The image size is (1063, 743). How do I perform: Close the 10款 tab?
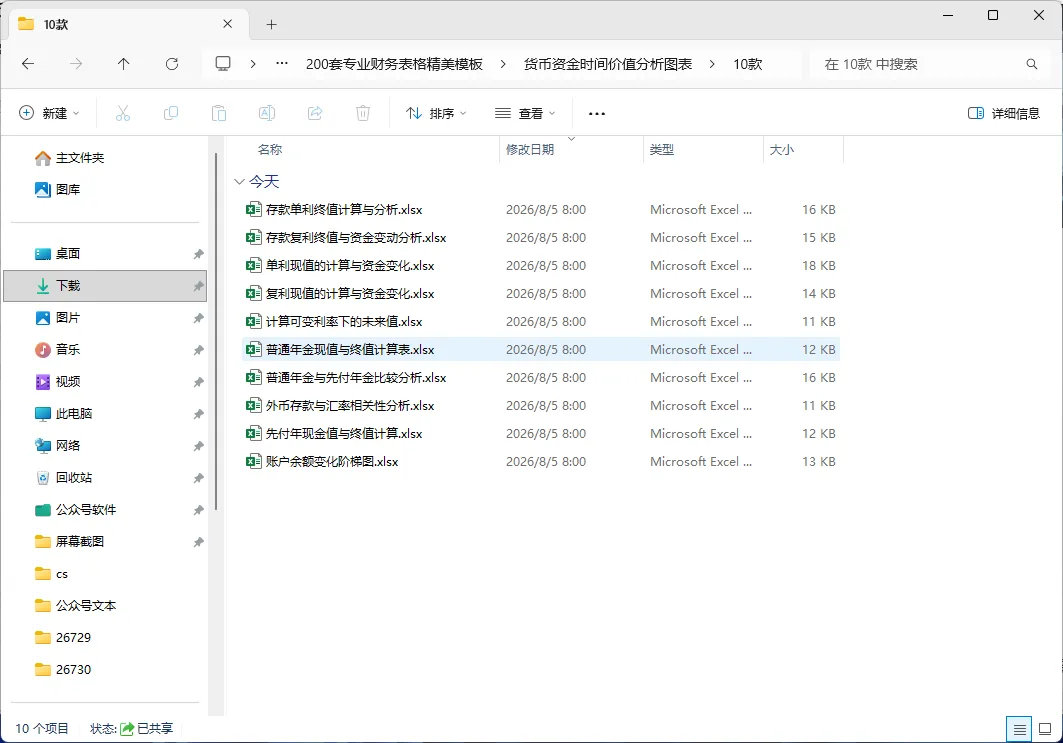point(228,24)
